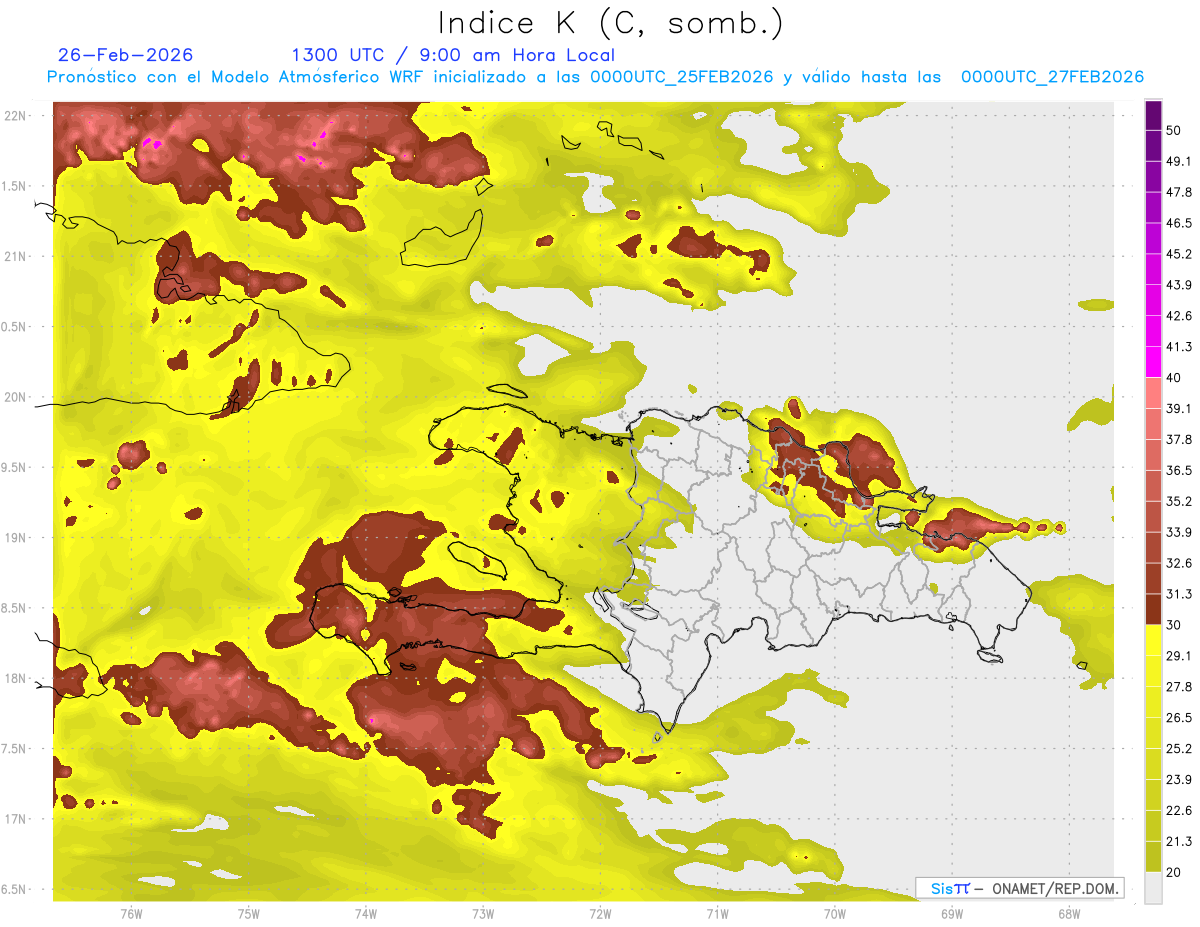Image resolution: width=1200 pixels, height=927 pixels.
Task: Click the colorbar value 42.6
Action: (x=1179, y=316)
